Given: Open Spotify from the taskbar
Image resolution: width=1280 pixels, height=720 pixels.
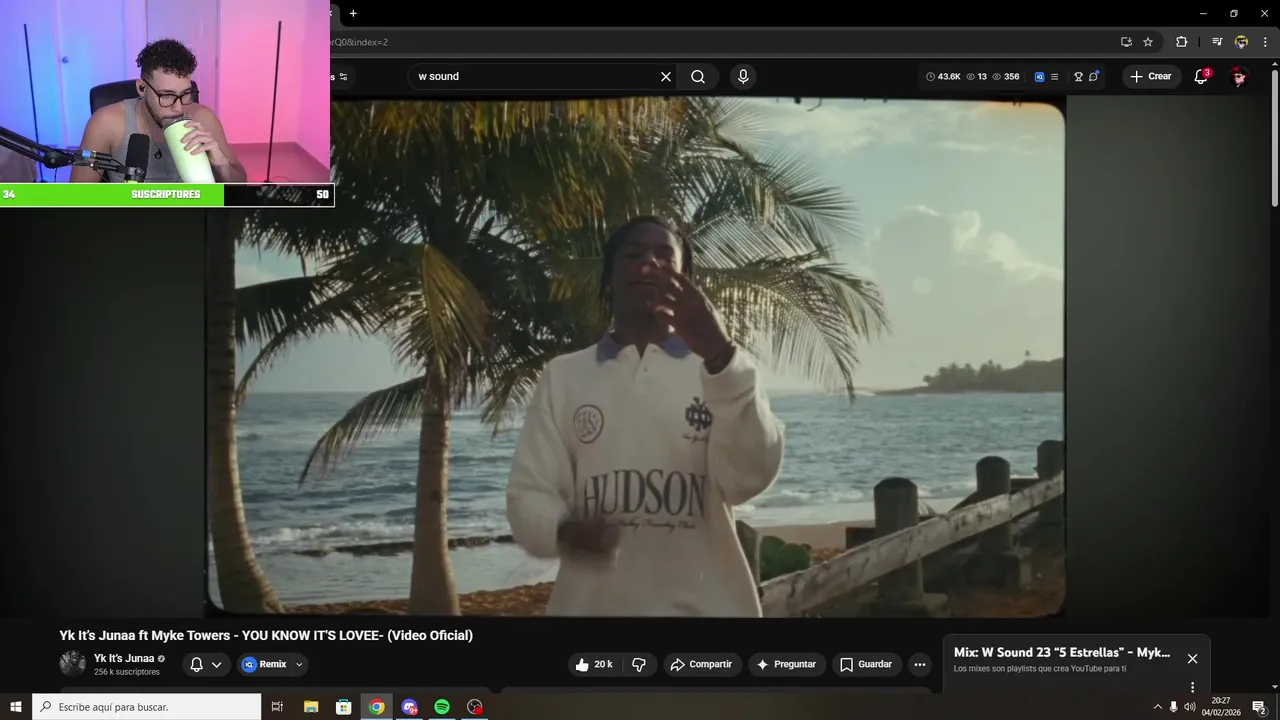Looking at the screenshot, I should (x=442, y=707).
